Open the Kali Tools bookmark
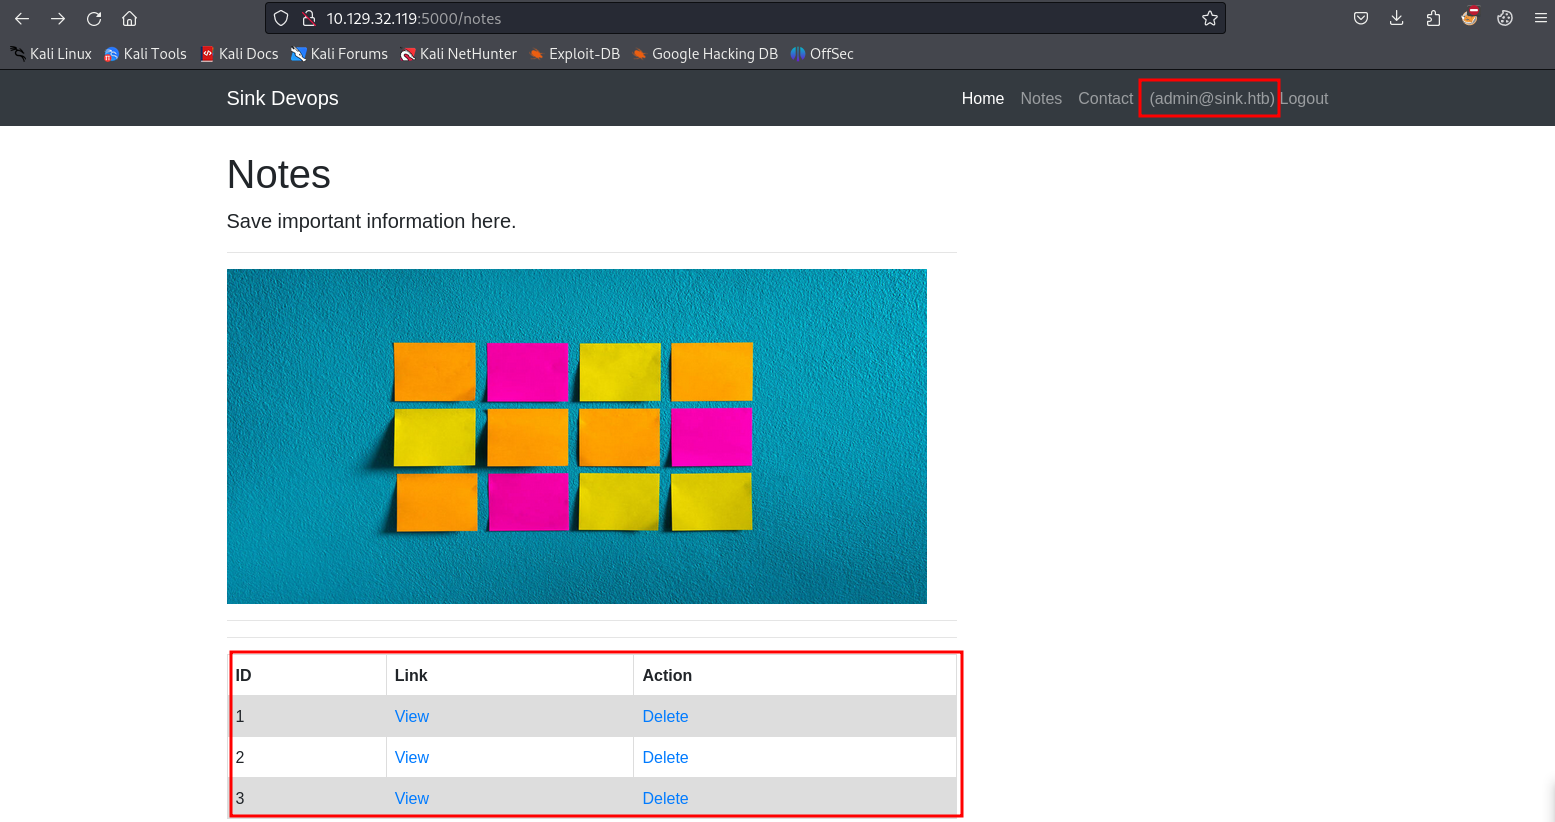The image size is (1555, 822). pyautogui.click(x=146, y=54)
